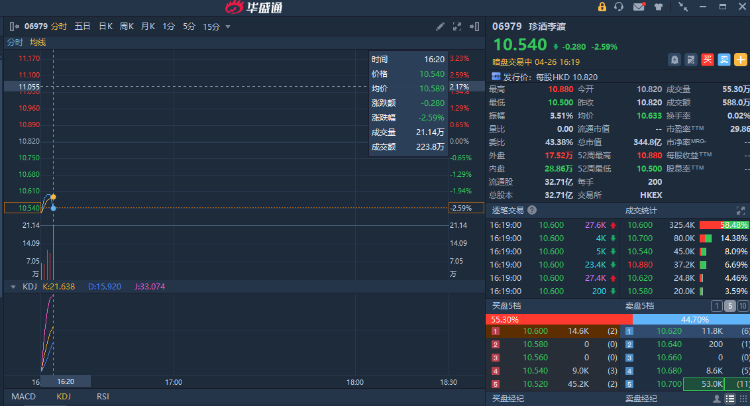Select ask level 1 row at 10.620
Viewport: 750px width, 406px height.
pyautogui.click(x=685, y=331)
